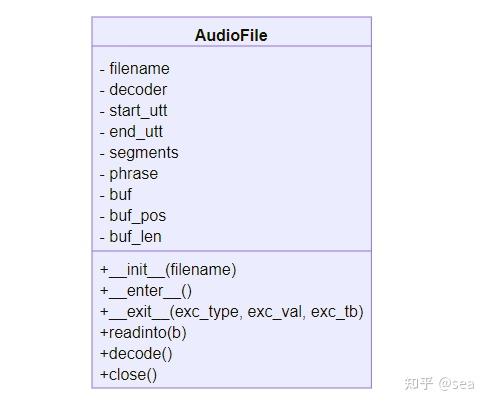Viewport: 487px width, 405px height.
Task: Click the readinto(b) method
Action: 143,333
